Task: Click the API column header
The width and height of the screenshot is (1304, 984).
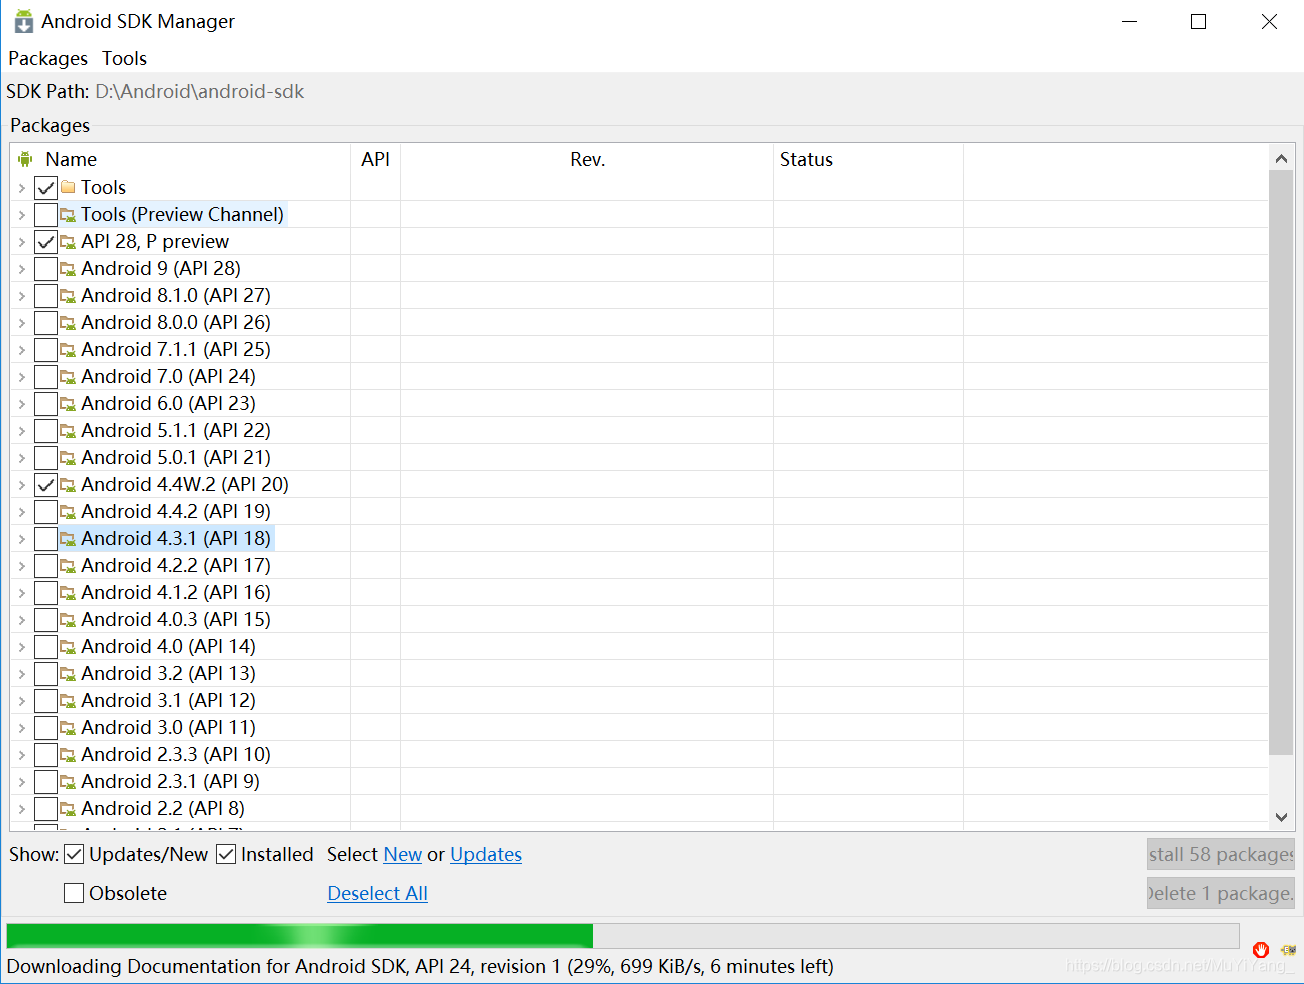Action: [x=376, y=159]
